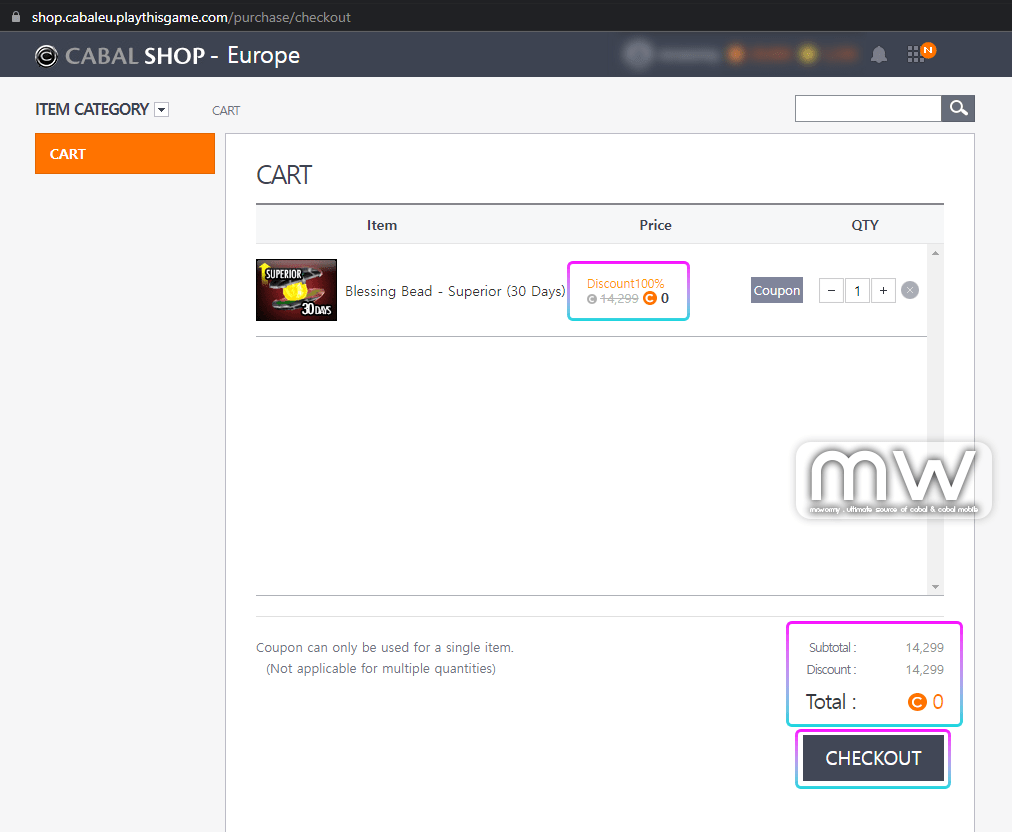
Task: Apply a Coupon to the item
Action: pyautogui.click(x=777, y=290)
